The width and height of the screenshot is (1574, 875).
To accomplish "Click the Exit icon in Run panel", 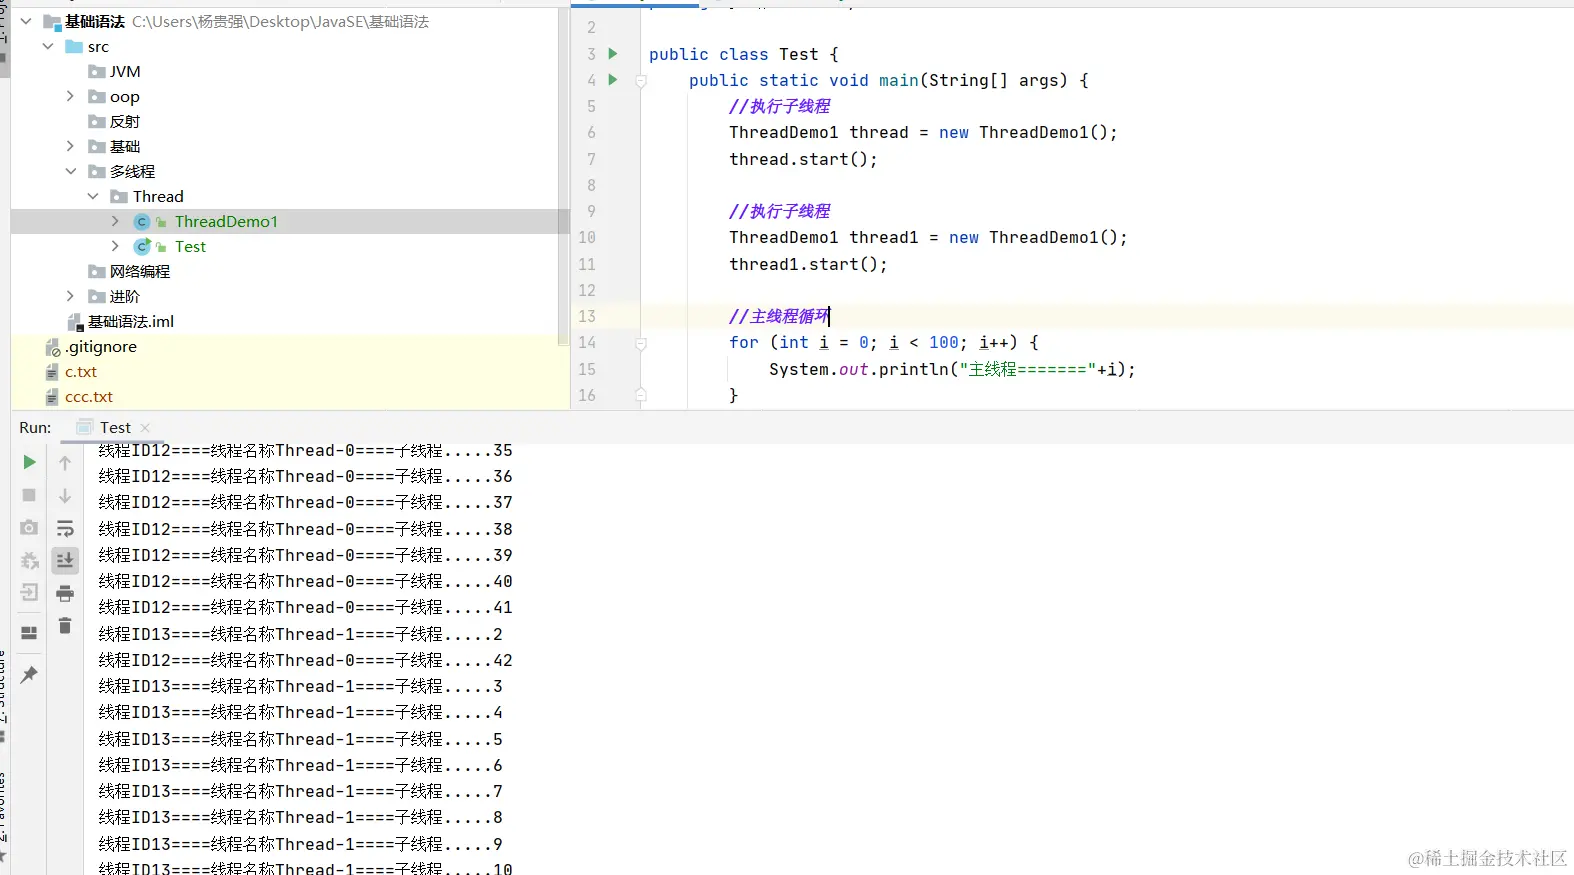I will coord(29,593).
